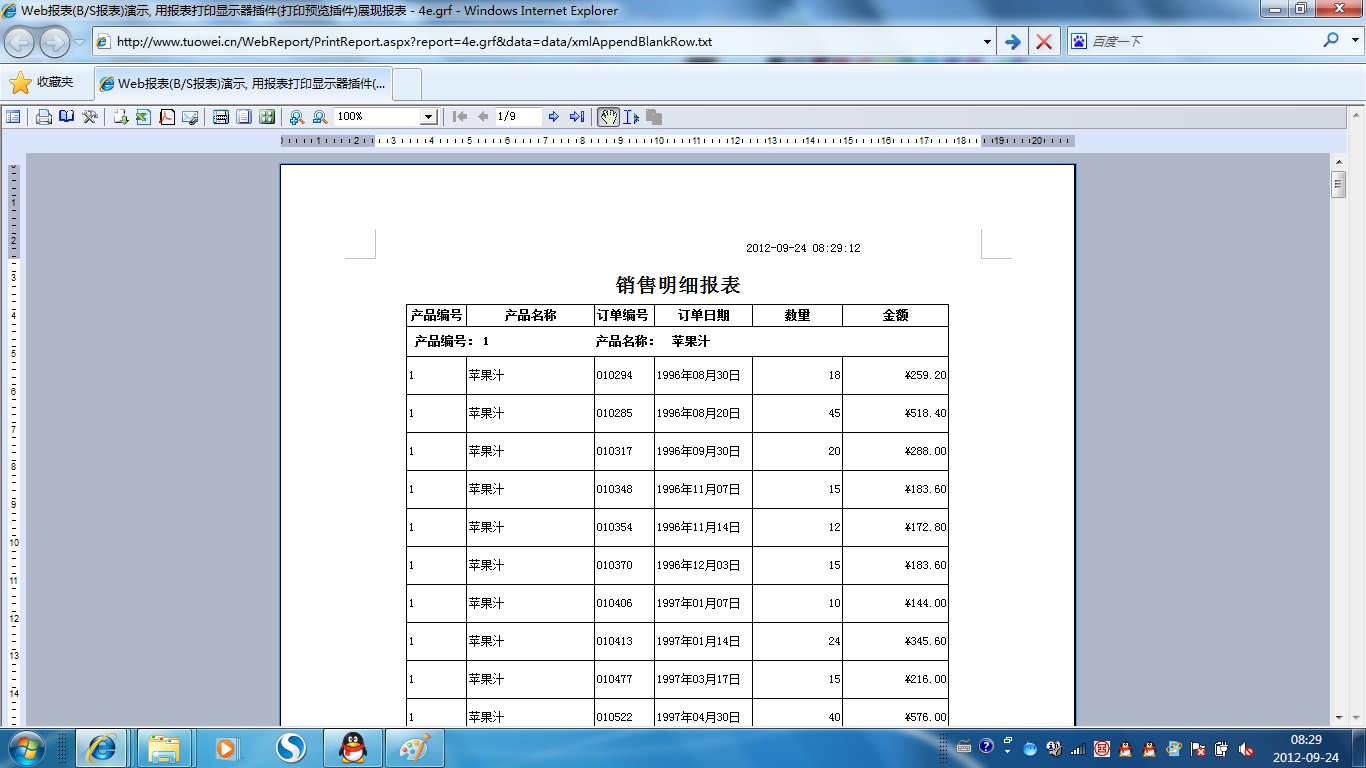Image resolution: width=1366 pixels, height=768 pixels.
Task: Click the Print report icon
Action: coord(44,117)
